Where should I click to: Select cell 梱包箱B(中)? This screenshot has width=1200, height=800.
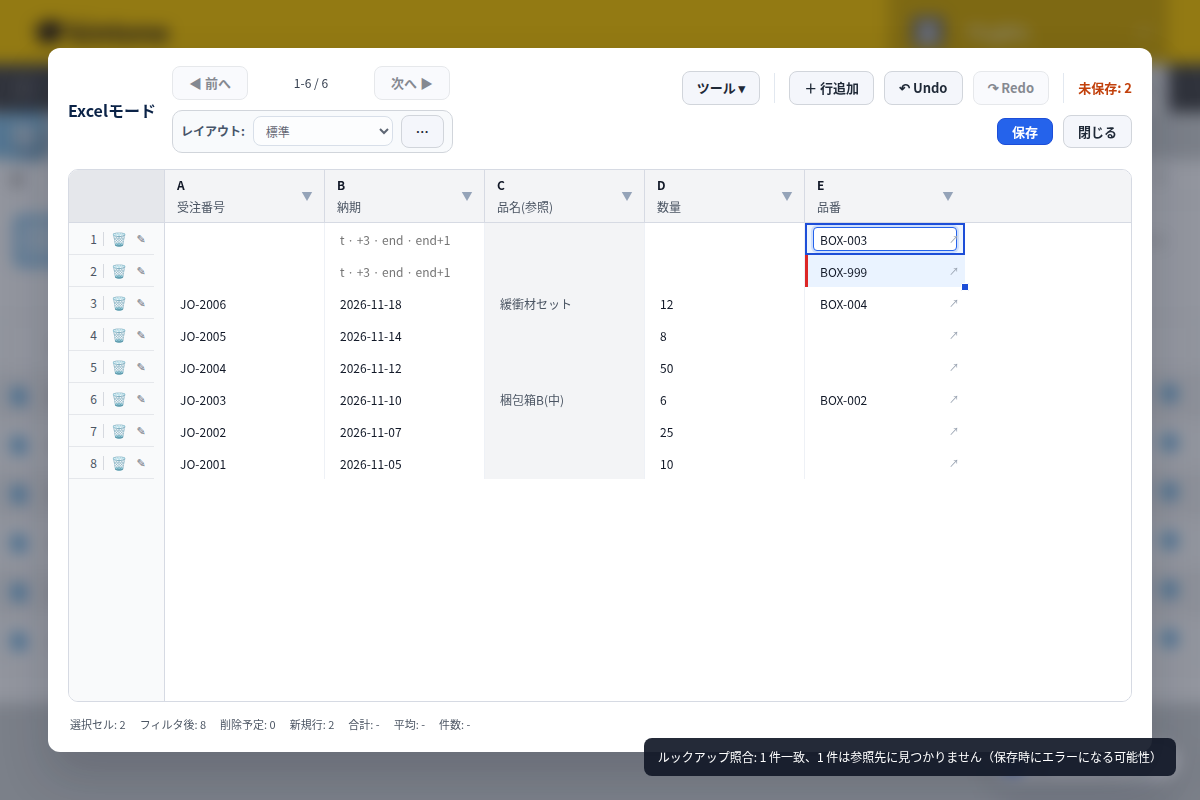pos(565,400)
